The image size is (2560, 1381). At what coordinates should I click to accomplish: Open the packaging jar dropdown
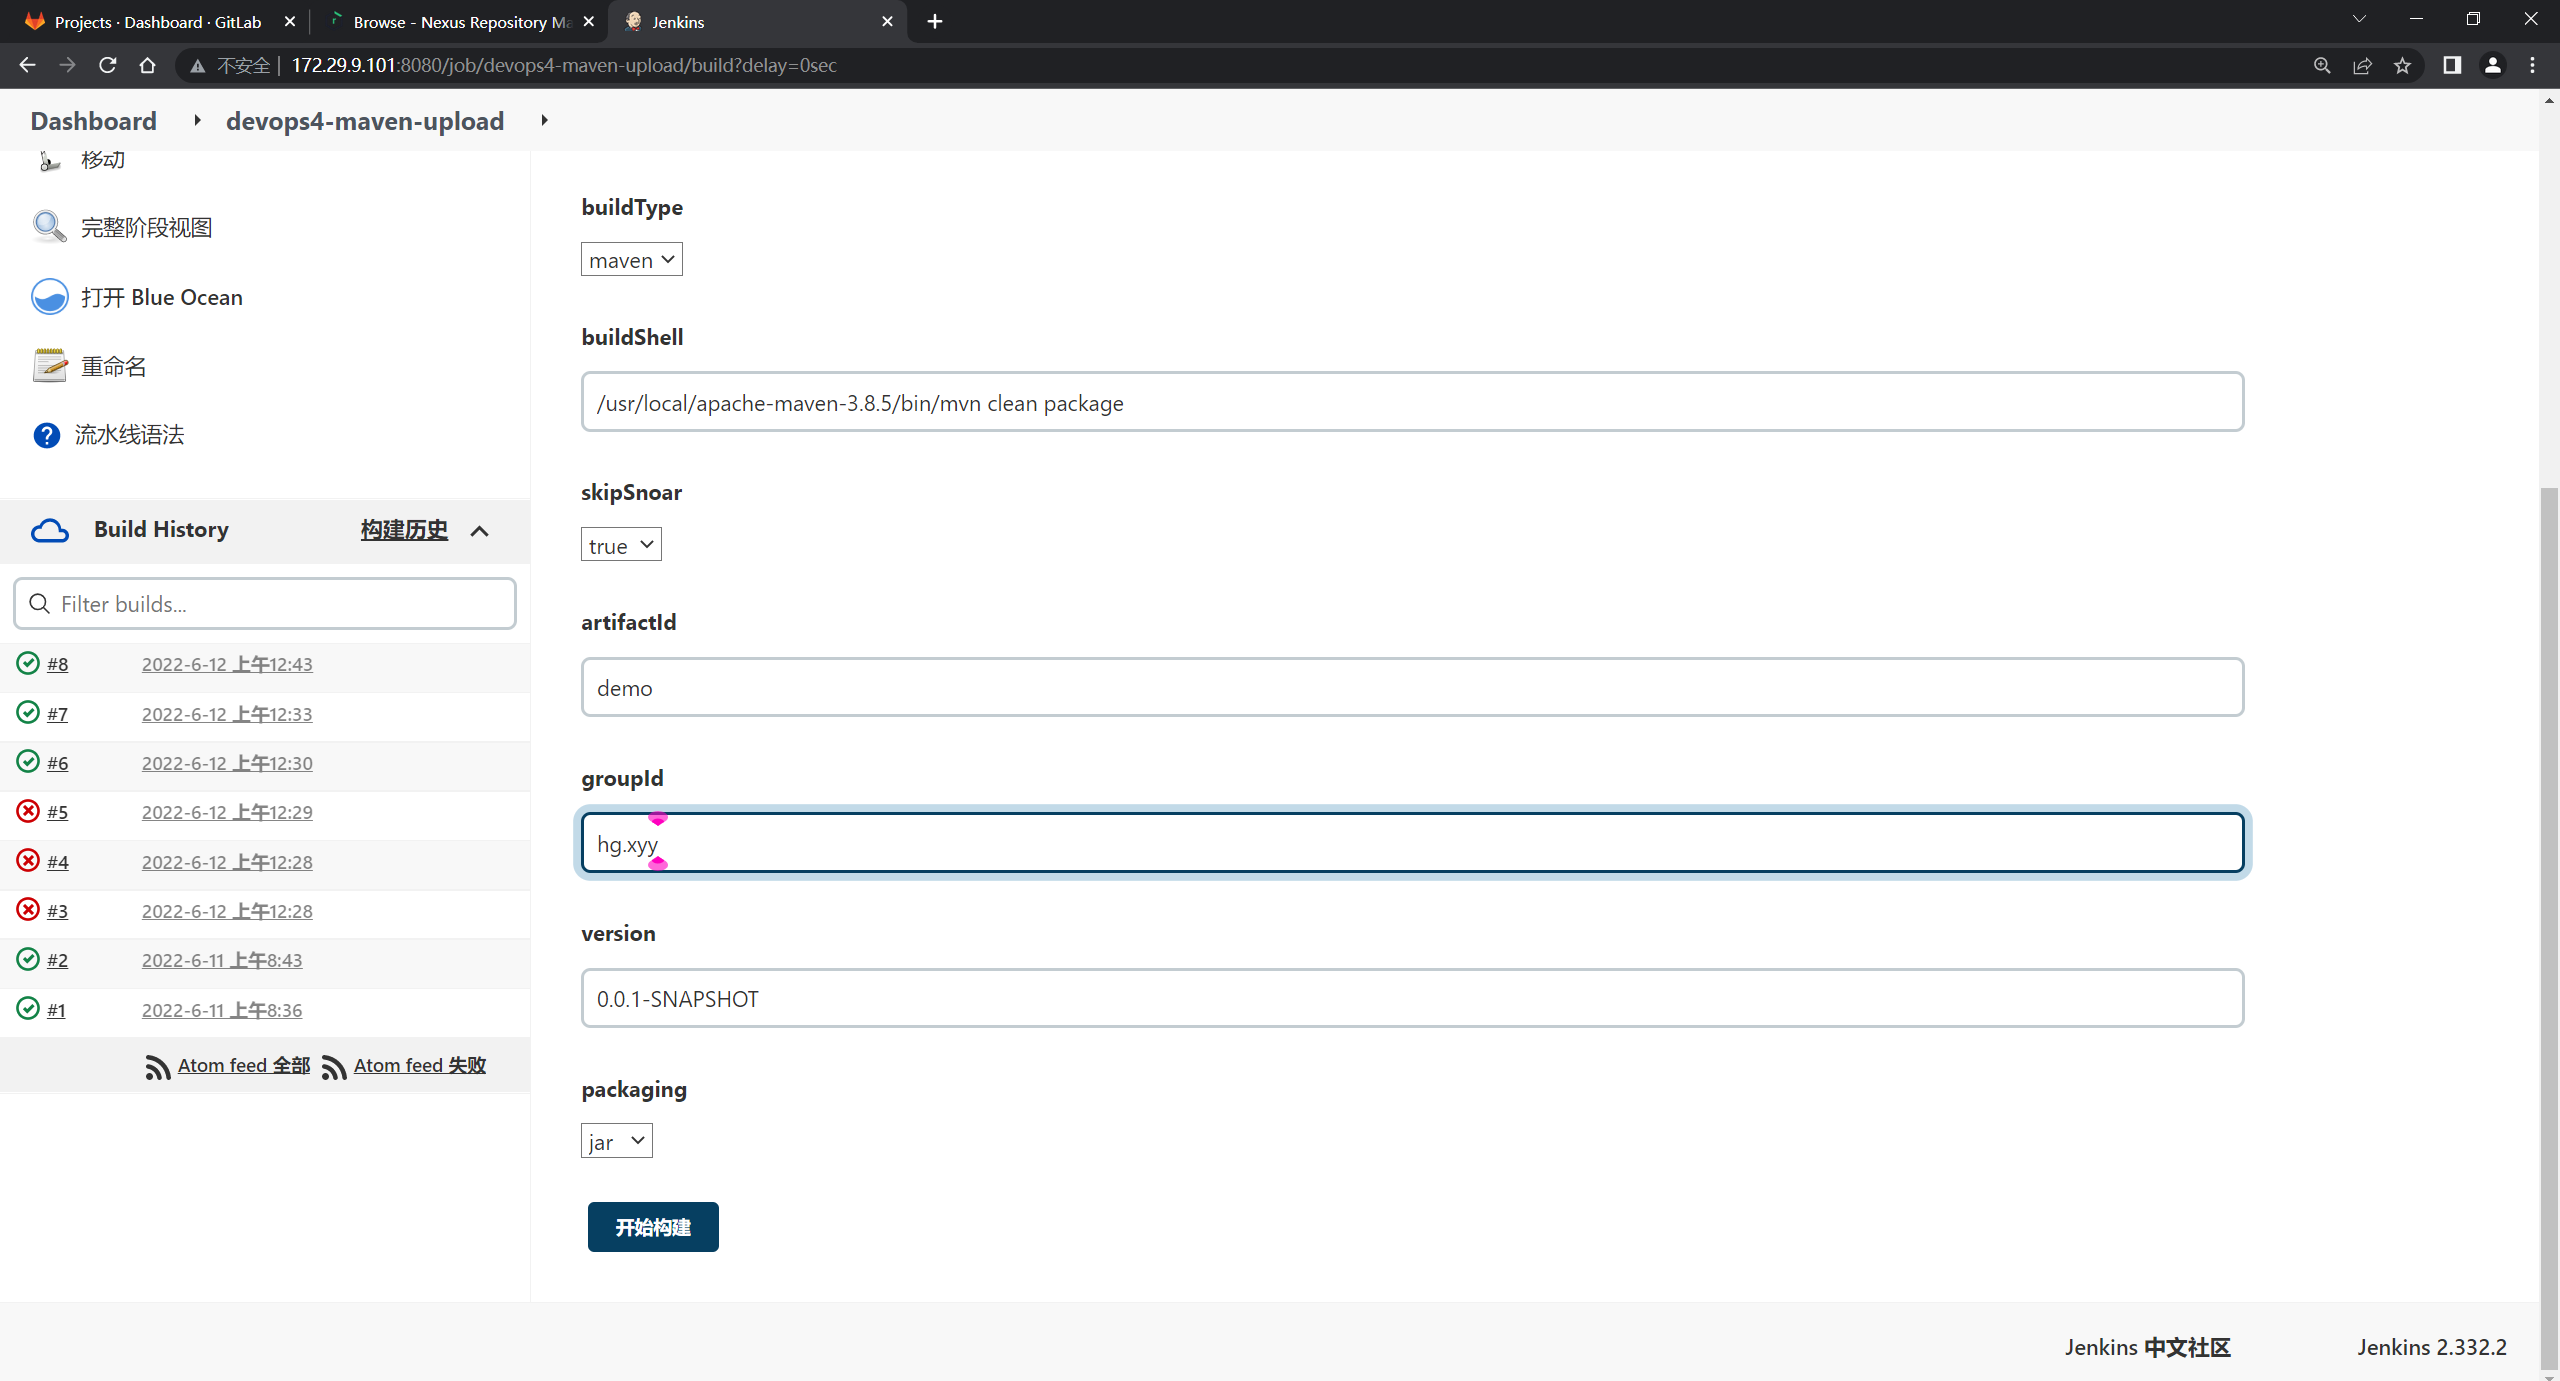coord(616,1141)
